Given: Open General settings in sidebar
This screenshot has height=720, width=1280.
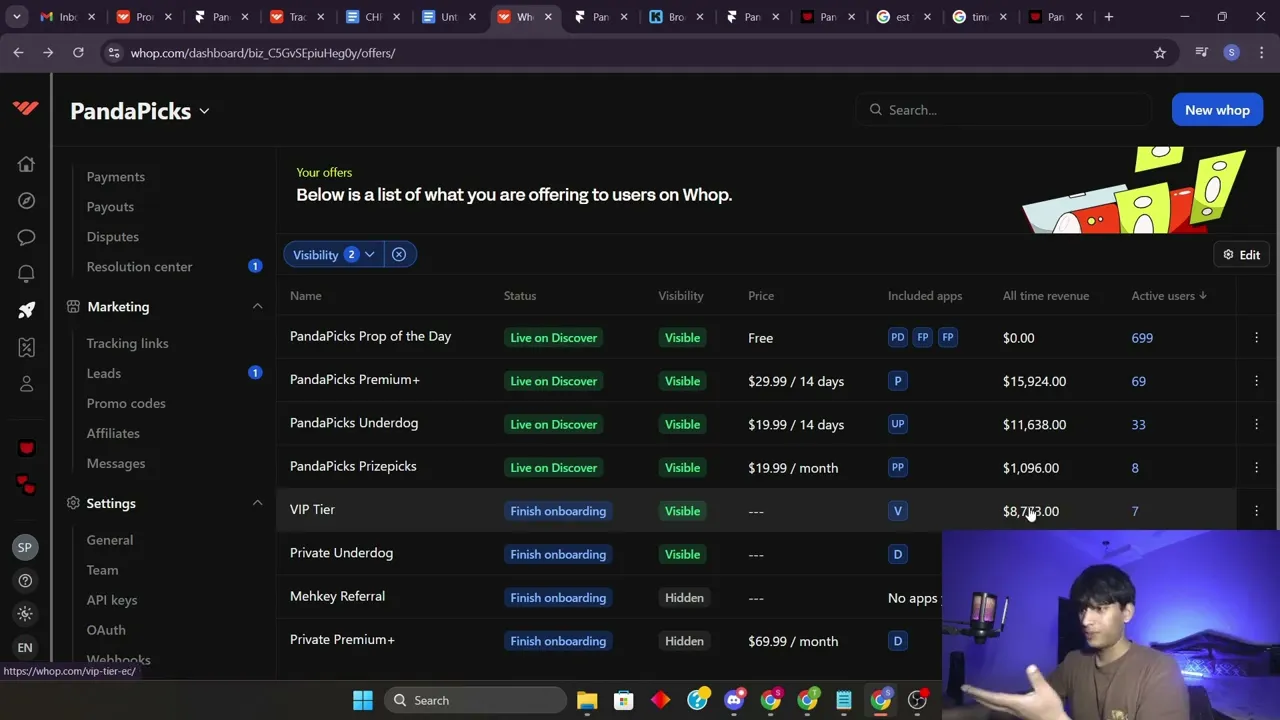Looking at the screenshot, I should click(x=109, y=540).
